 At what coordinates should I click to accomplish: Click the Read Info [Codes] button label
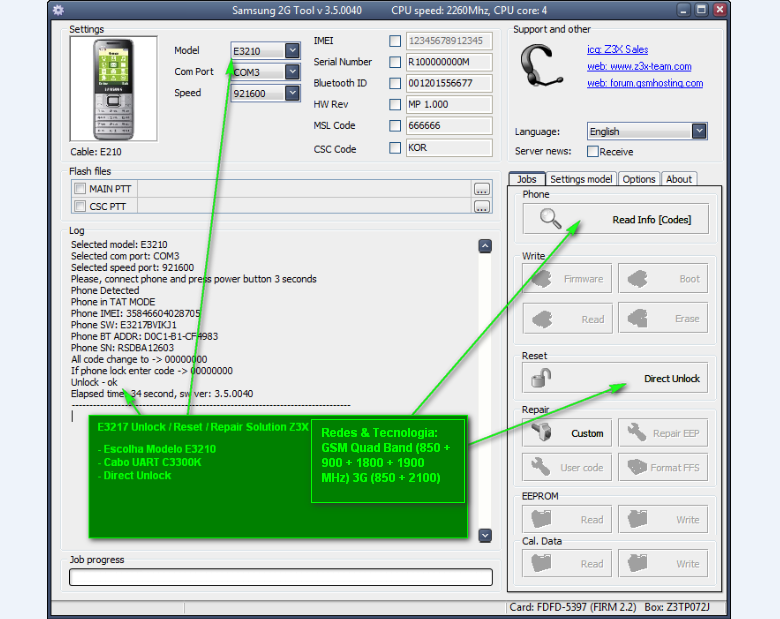(x=652, y=219)
